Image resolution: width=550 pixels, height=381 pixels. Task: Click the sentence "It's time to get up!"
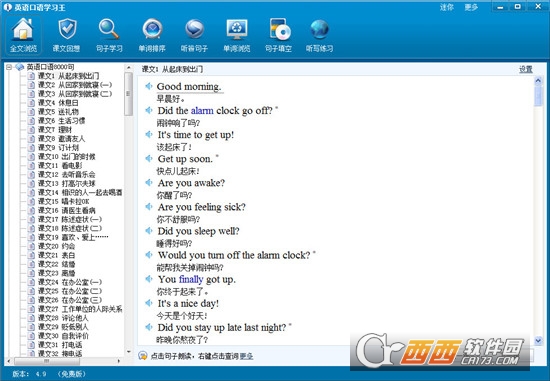[x=196, y=135]
